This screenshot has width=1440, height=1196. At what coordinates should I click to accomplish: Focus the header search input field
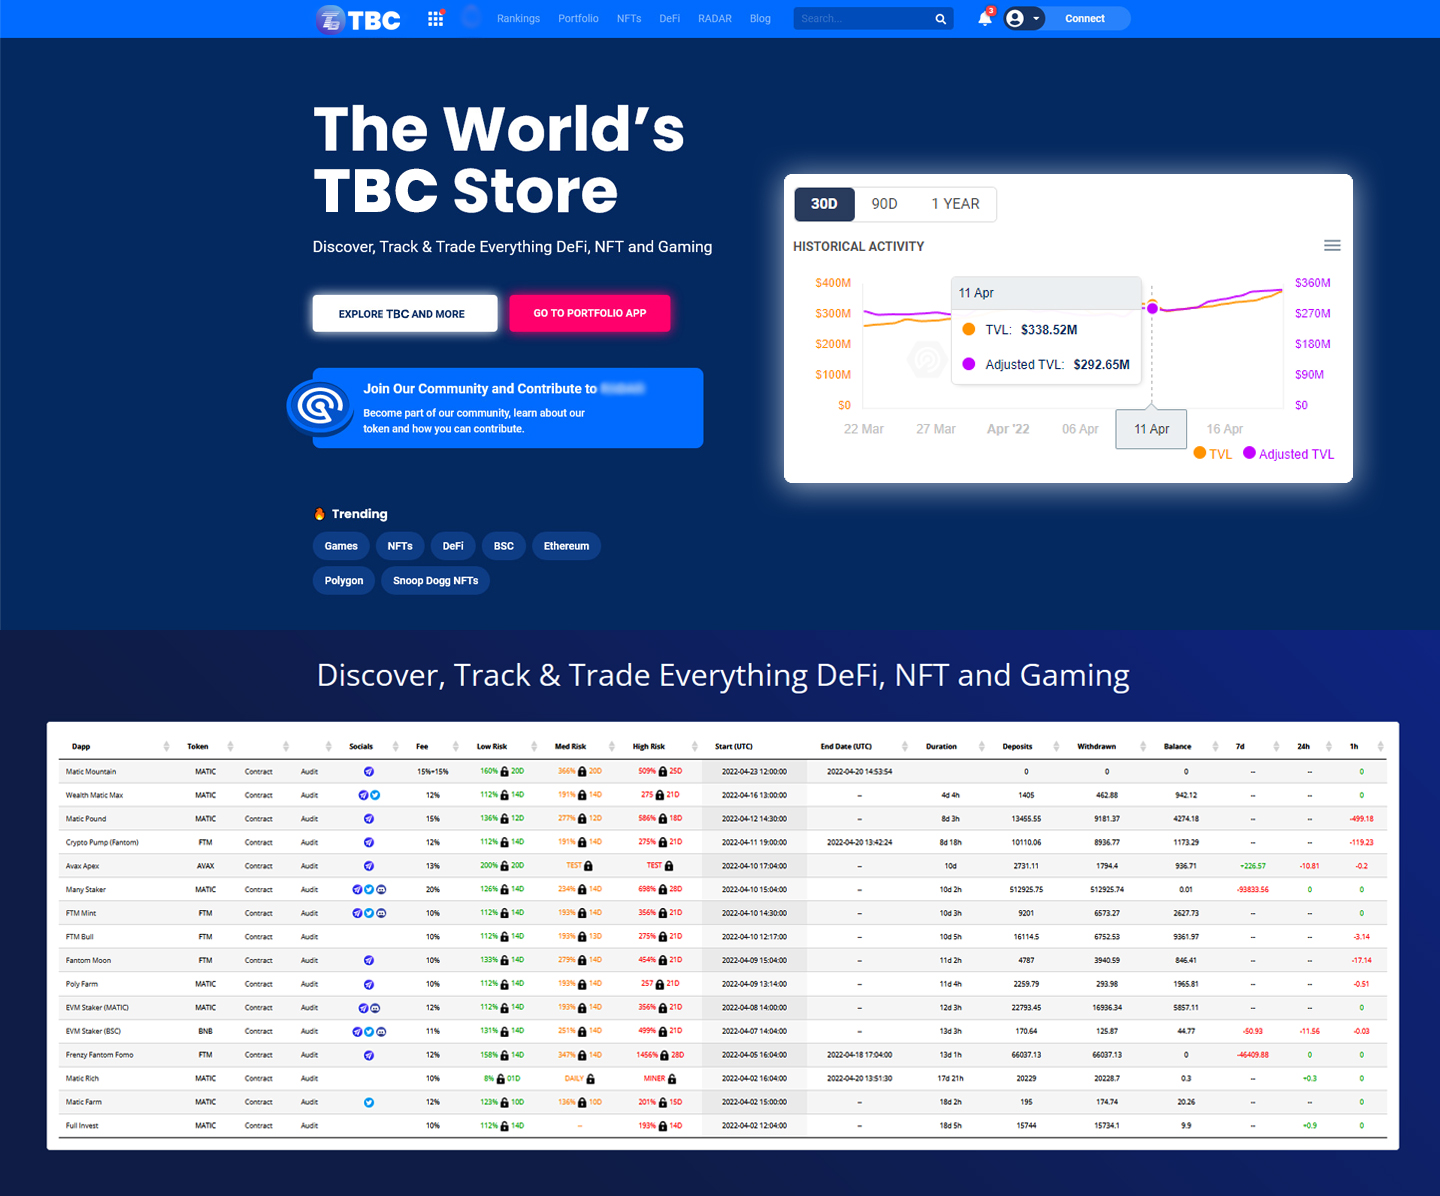click(862, 19)
